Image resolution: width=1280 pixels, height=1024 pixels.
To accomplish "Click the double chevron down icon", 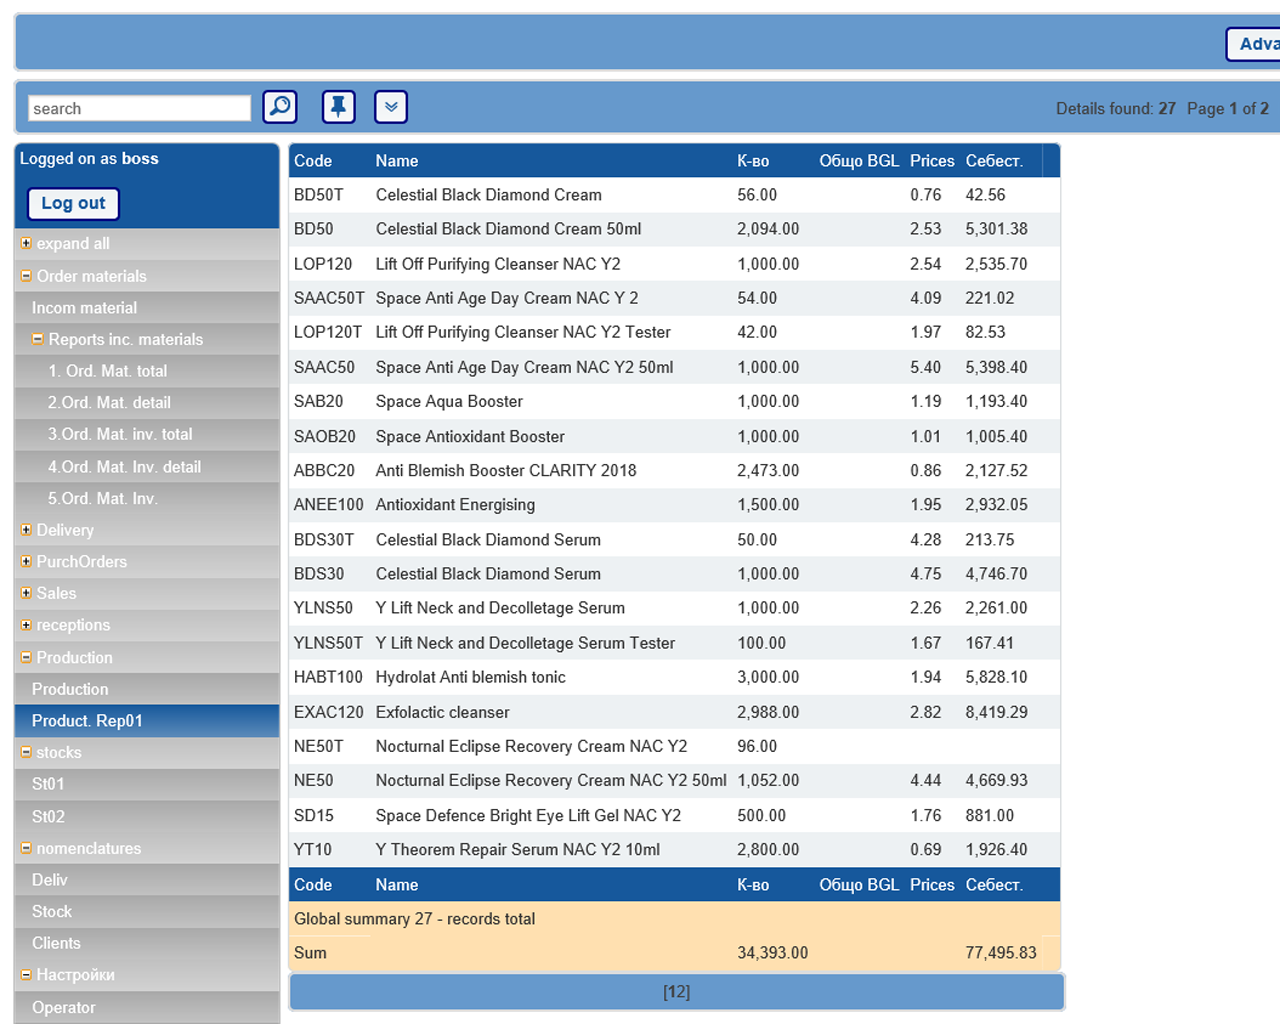I will 391,107.
